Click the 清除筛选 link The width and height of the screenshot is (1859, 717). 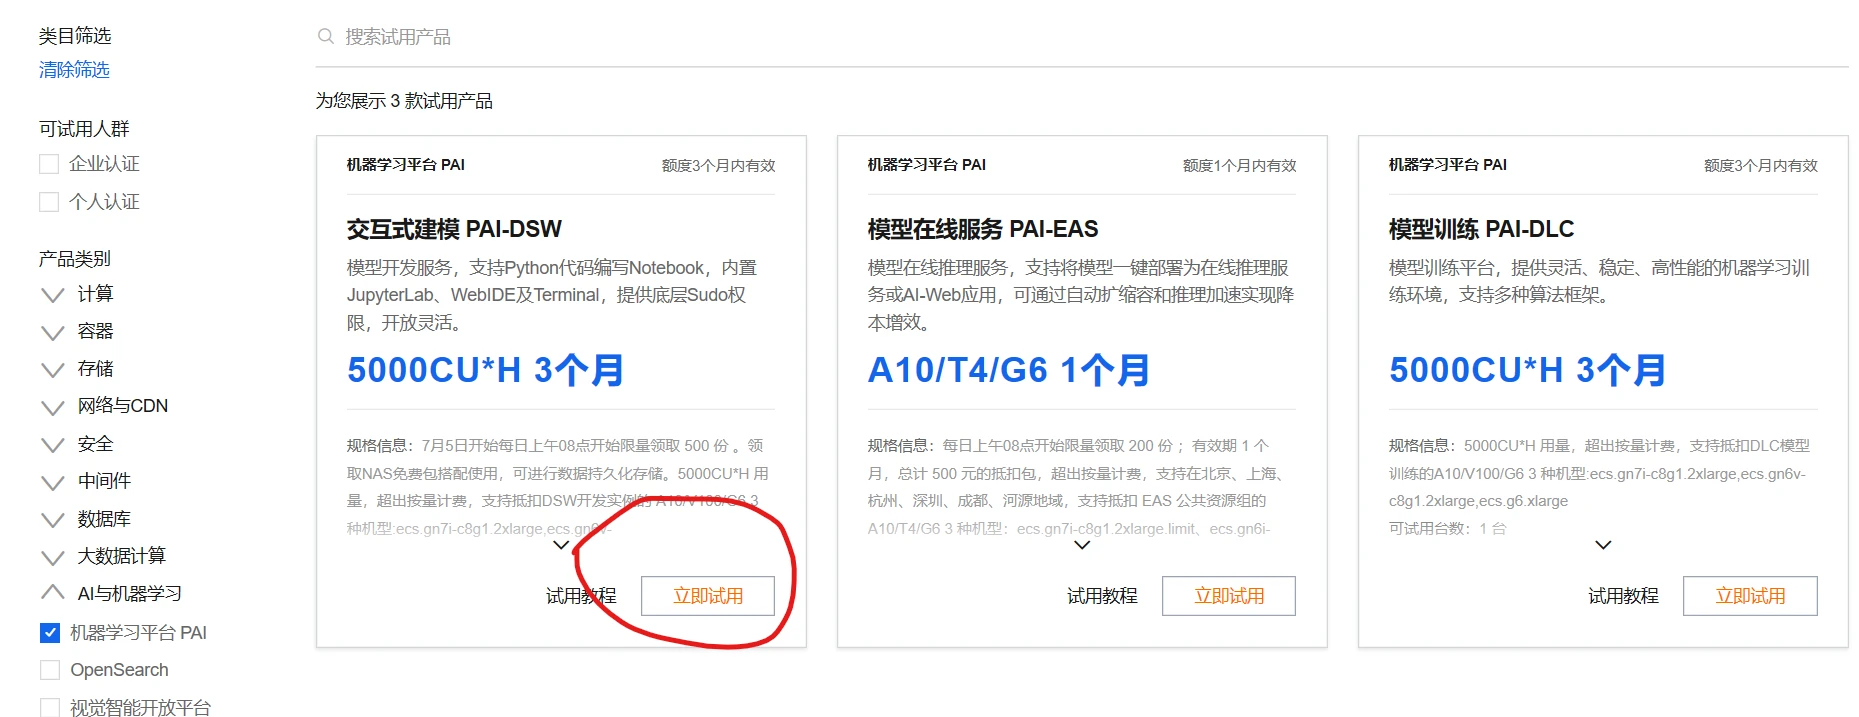(74, 70)
